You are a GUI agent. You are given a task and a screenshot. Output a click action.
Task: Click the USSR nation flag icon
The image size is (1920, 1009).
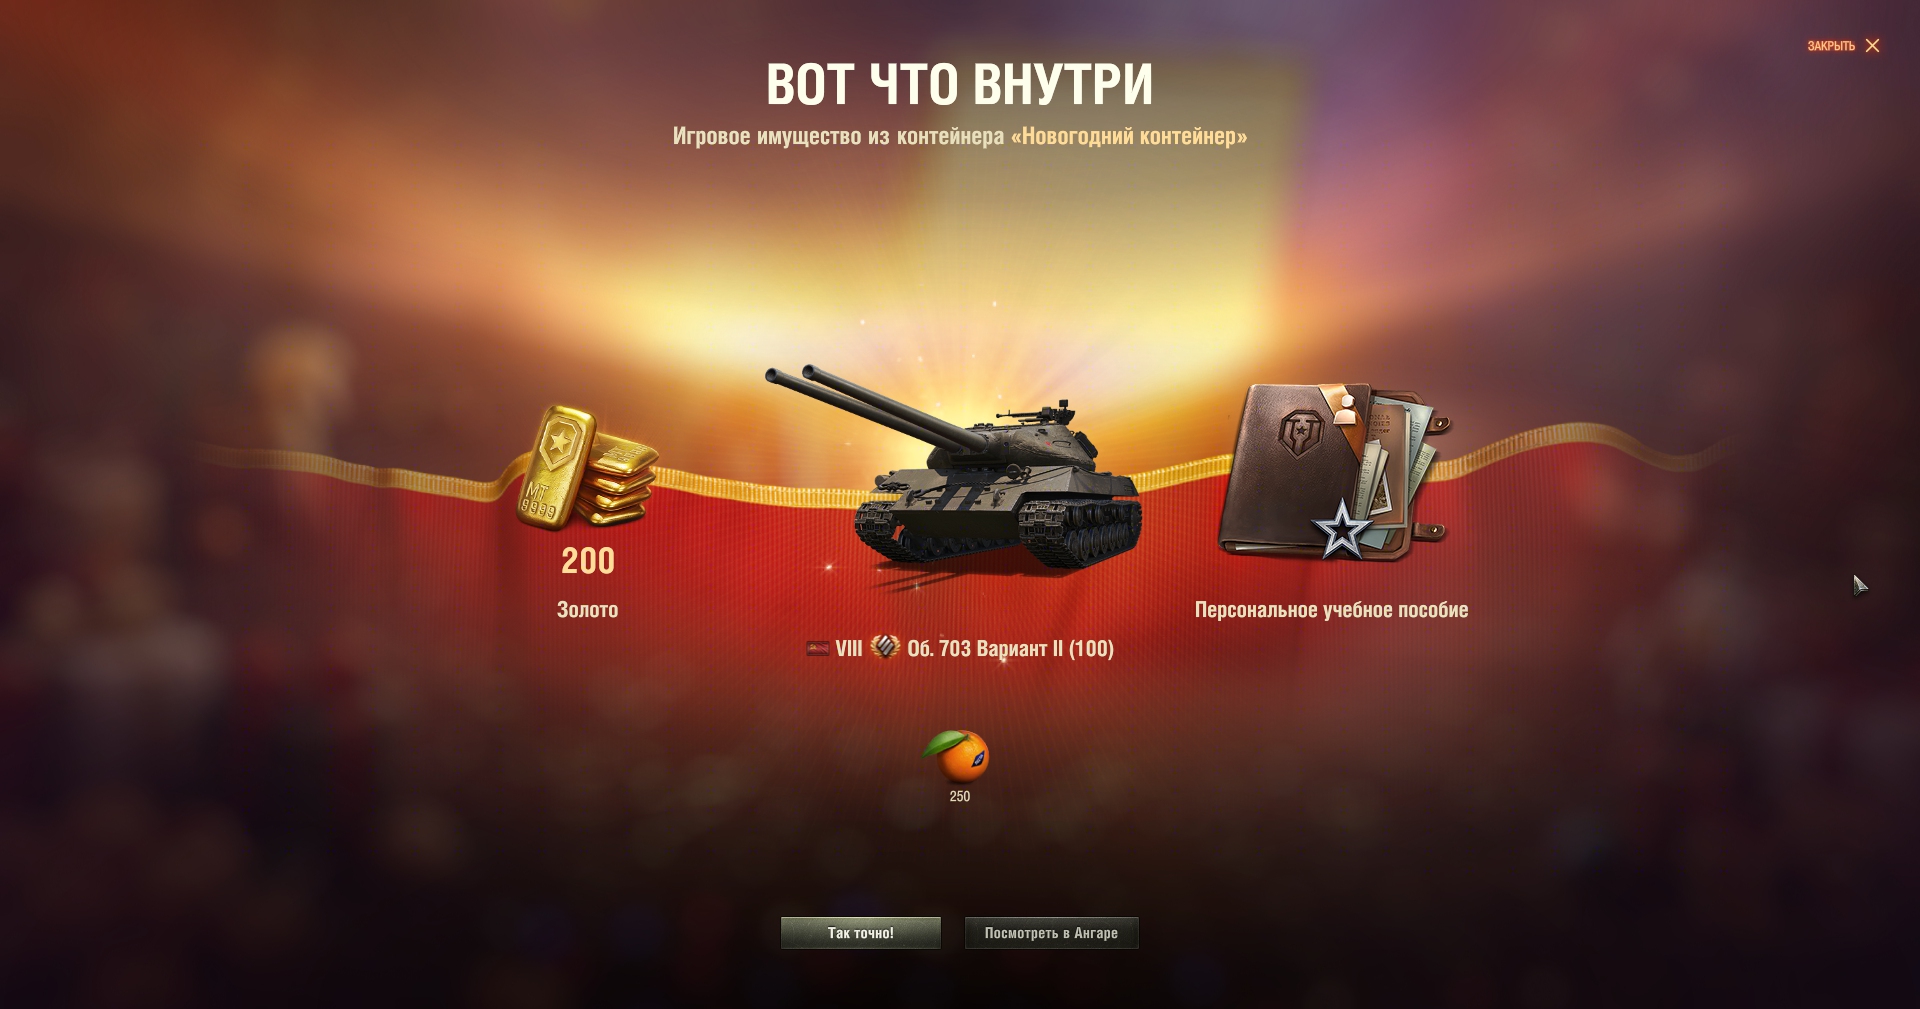point(818,649)
